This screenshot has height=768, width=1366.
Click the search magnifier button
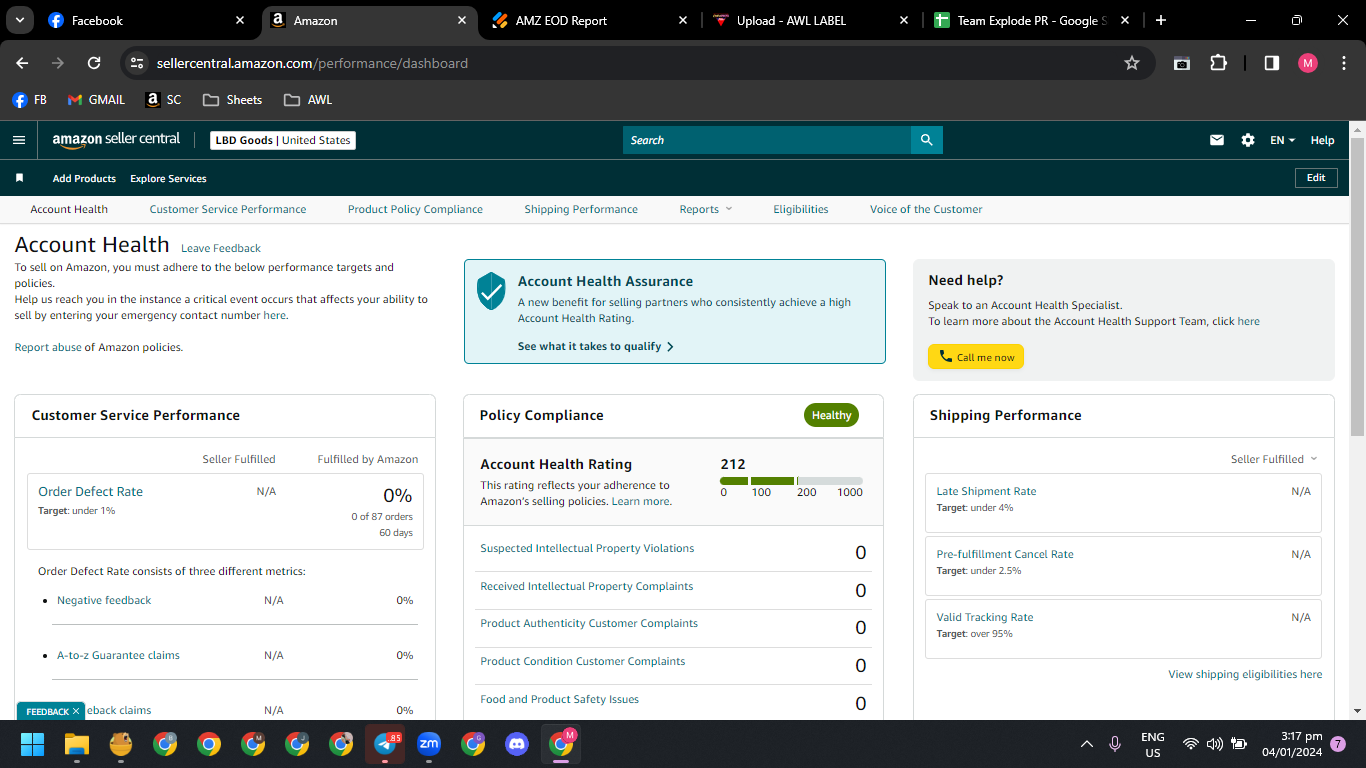coord(927,140)
